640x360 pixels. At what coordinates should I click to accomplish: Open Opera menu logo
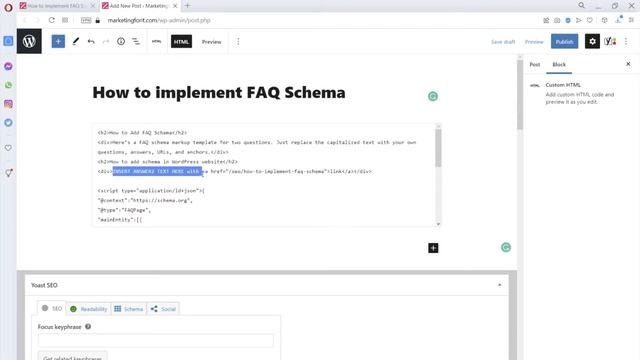[8, 7]
